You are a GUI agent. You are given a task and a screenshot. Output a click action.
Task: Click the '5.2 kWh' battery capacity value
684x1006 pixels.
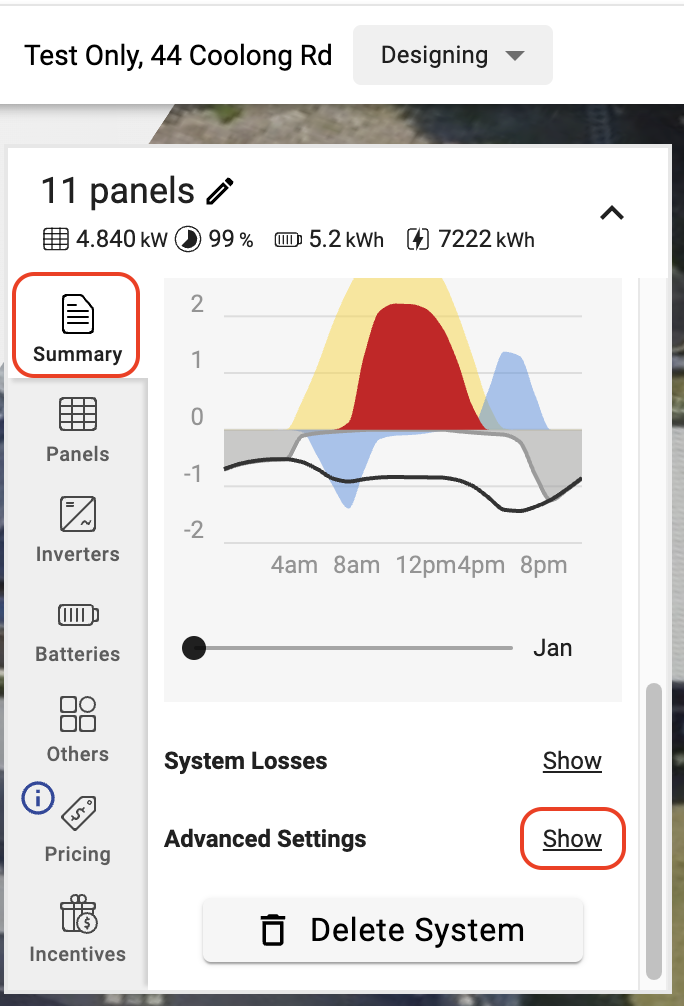346,239
